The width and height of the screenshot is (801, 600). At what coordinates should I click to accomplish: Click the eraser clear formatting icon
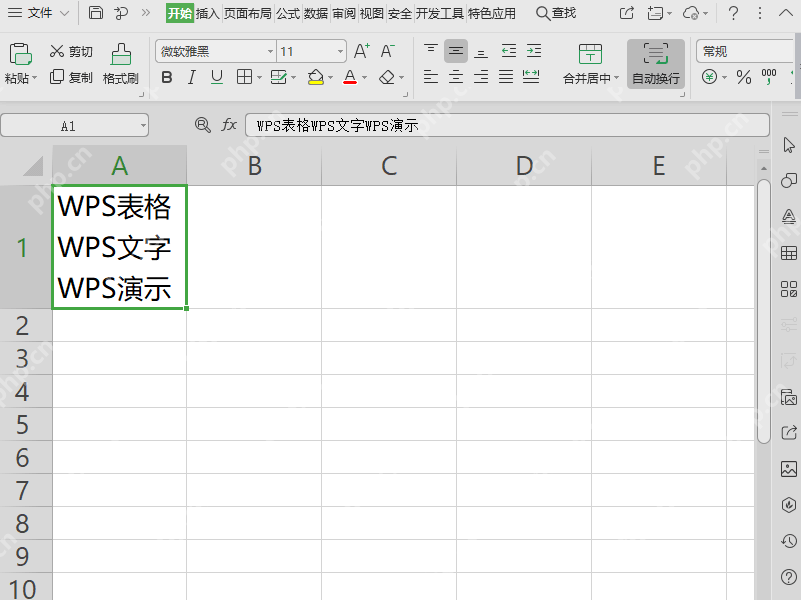pyautogui.click(x=387, y=78)
